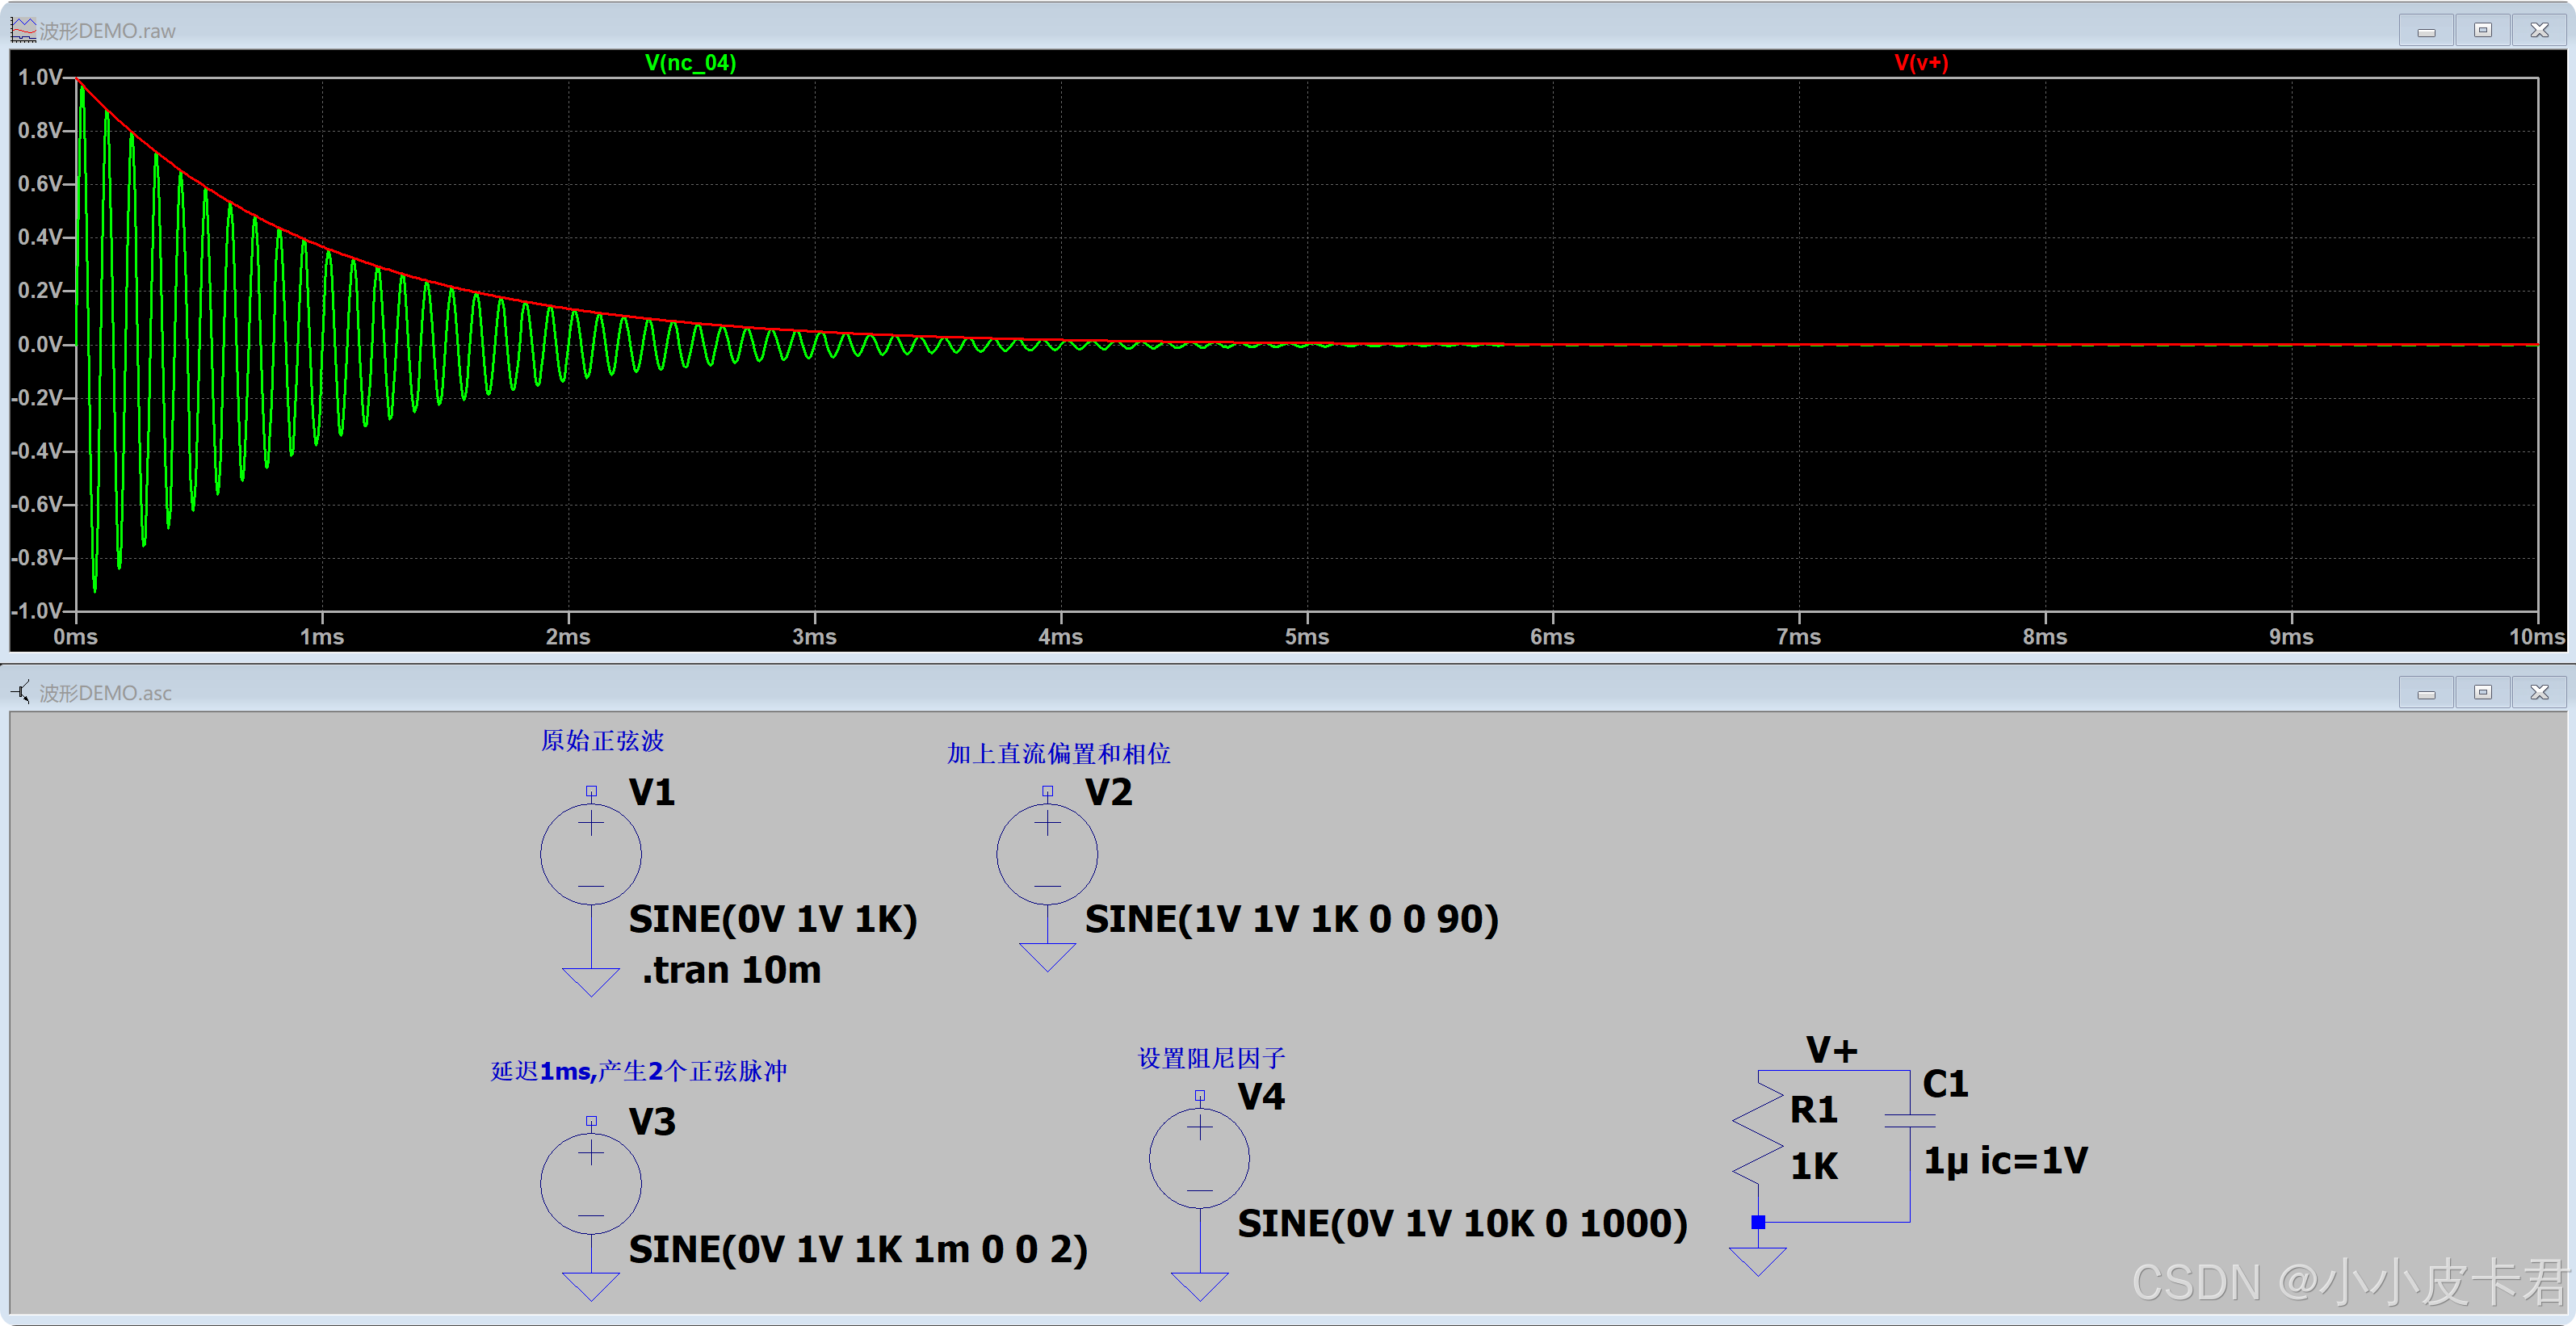Click the V1 voltage source symbol

pos(590,855)
